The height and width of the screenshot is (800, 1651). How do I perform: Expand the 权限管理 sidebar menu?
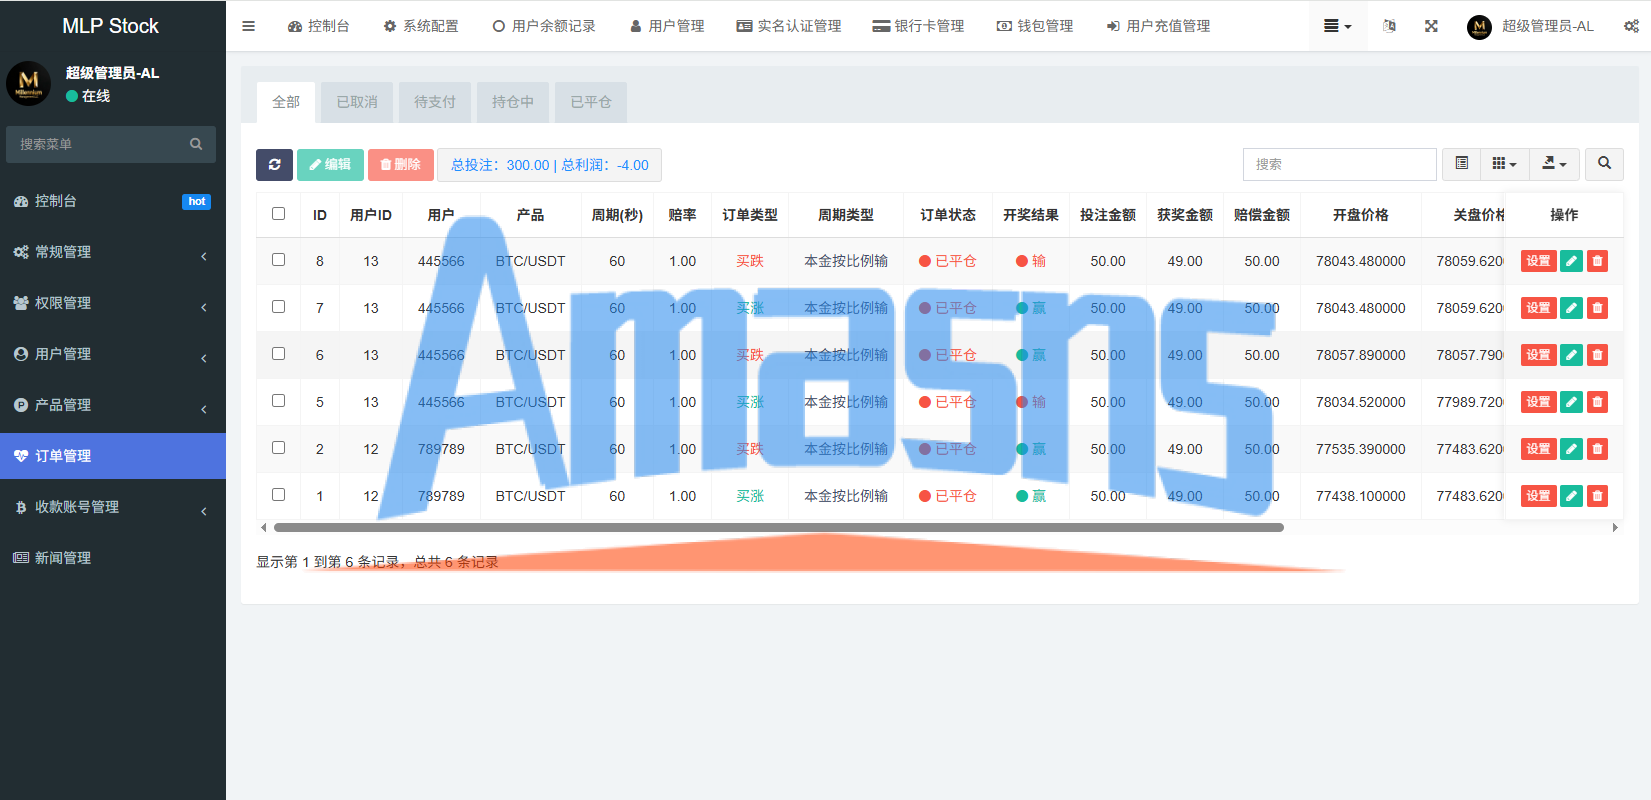point(113,303)
